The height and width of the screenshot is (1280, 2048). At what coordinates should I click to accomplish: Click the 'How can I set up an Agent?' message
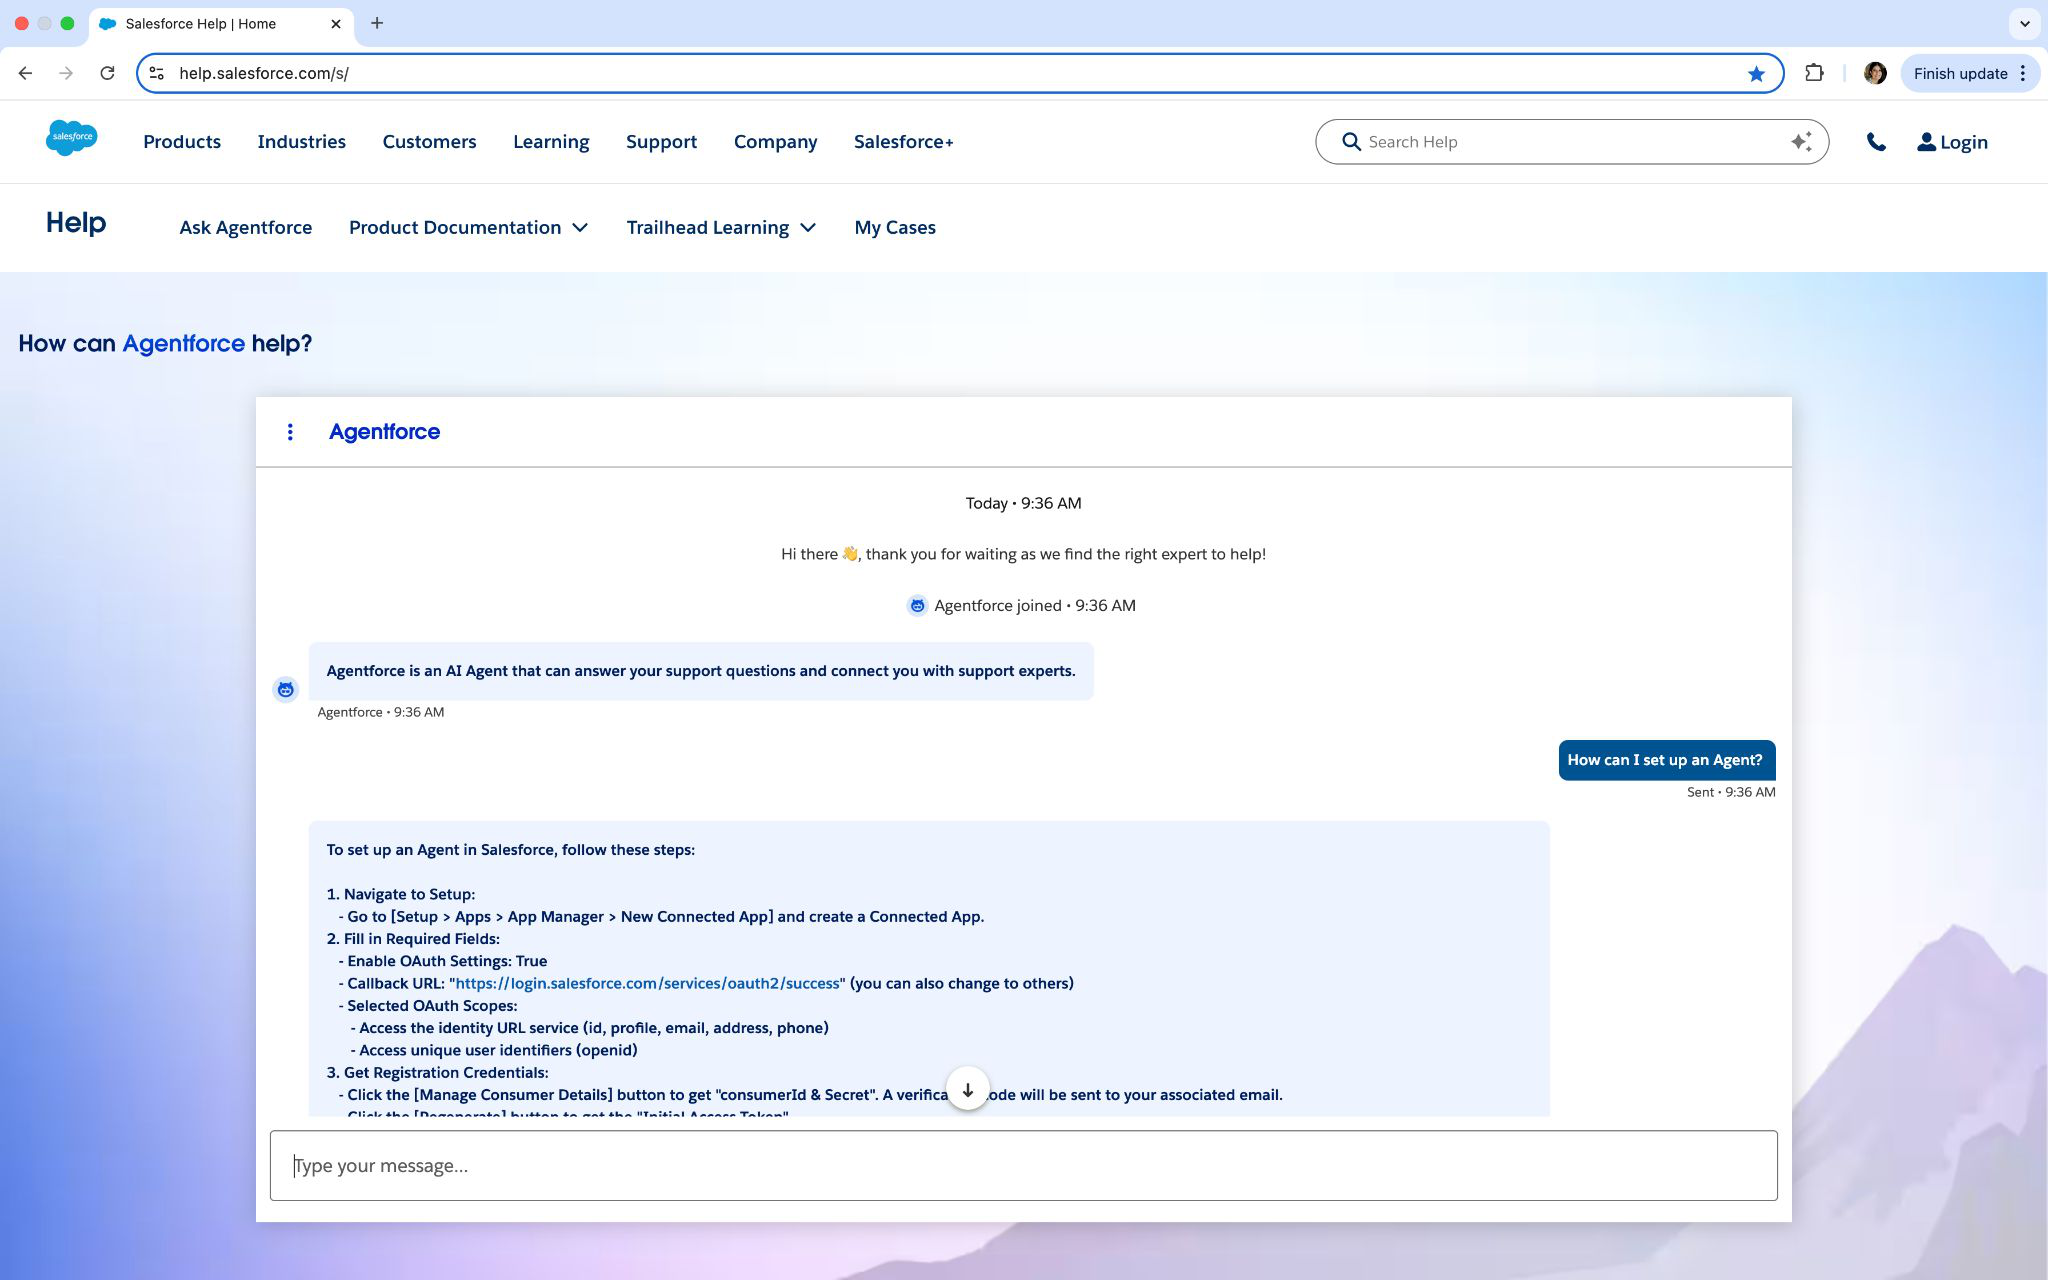point(1666,760)
